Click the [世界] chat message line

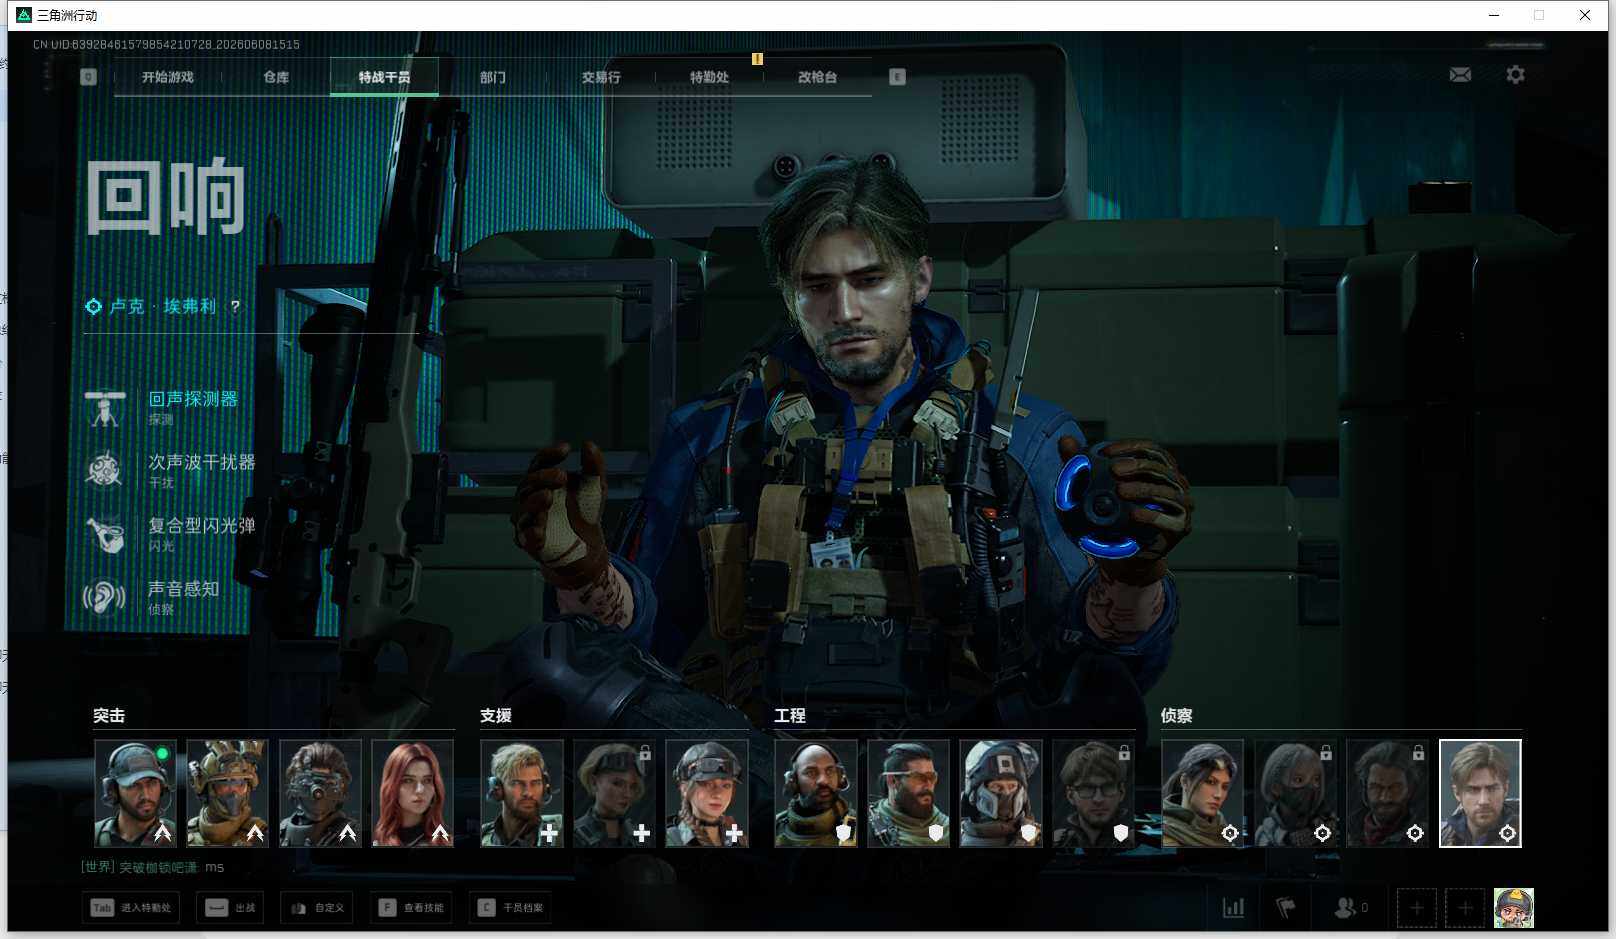[x=153, y=867]
